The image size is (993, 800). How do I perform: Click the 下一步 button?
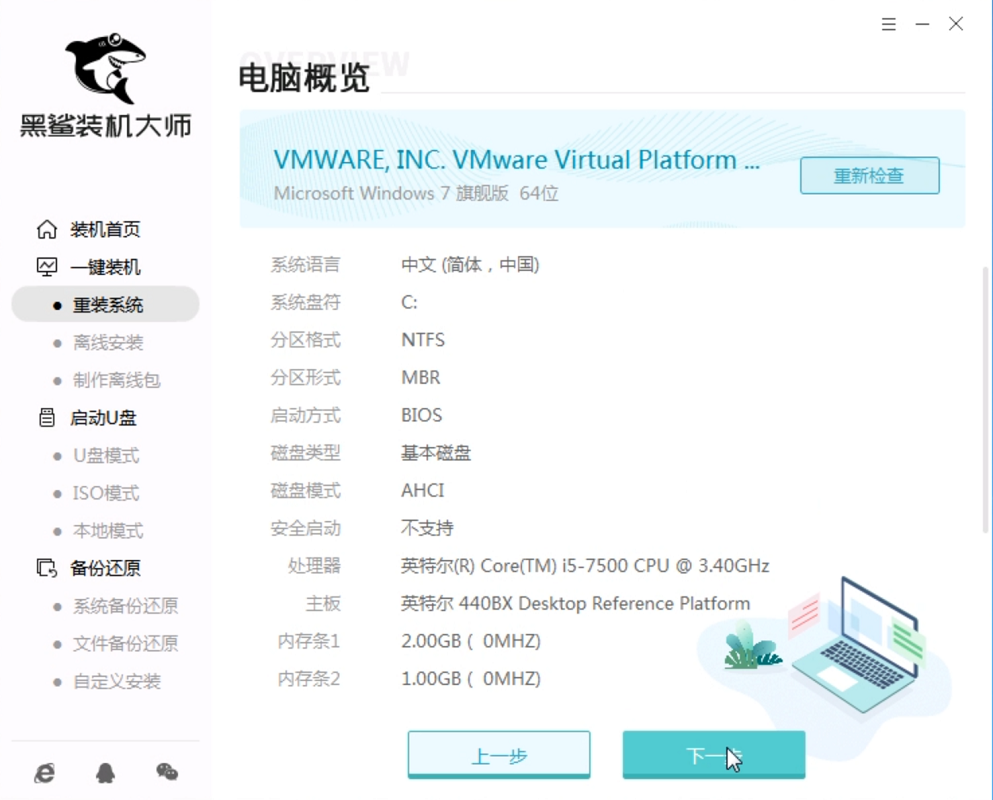[x=714, y=755]
